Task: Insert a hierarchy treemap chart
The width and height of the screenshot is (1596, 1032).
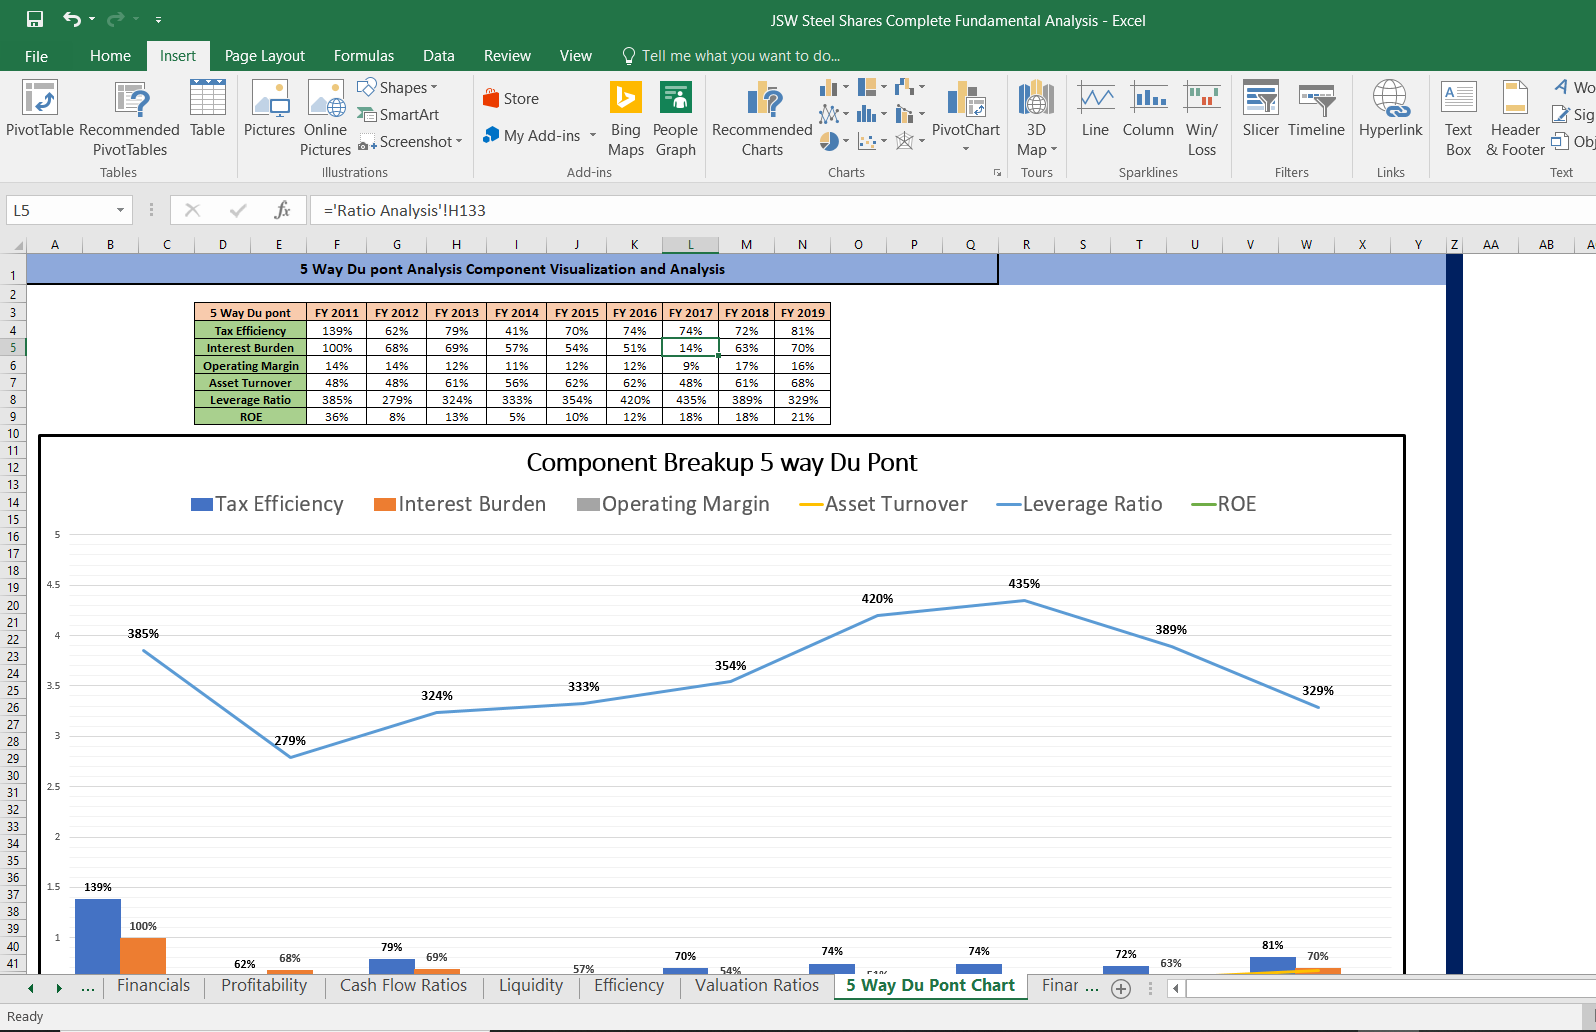Action: pyautogui.click(x=868, y=88)
